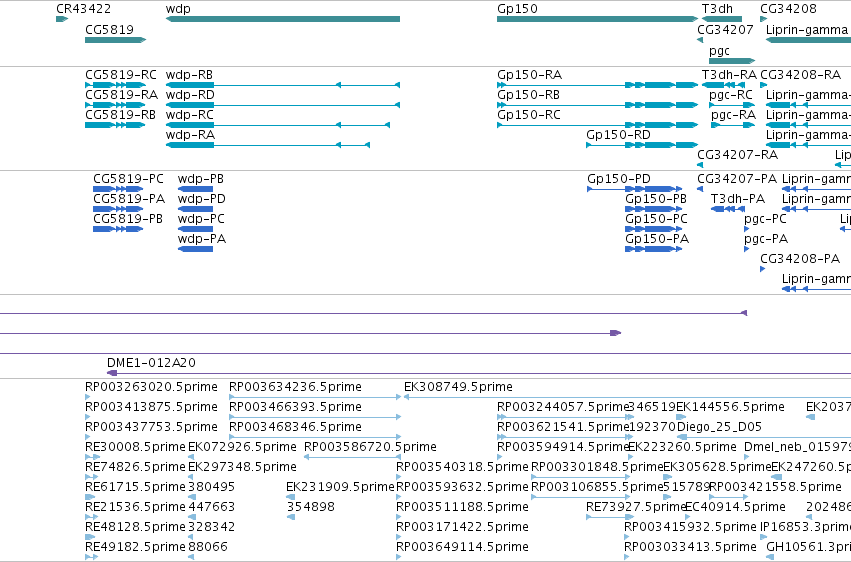851x562 pixels.
Task: Click the DME1-012A20 clone feature
Action: click(x=479, y=373)
